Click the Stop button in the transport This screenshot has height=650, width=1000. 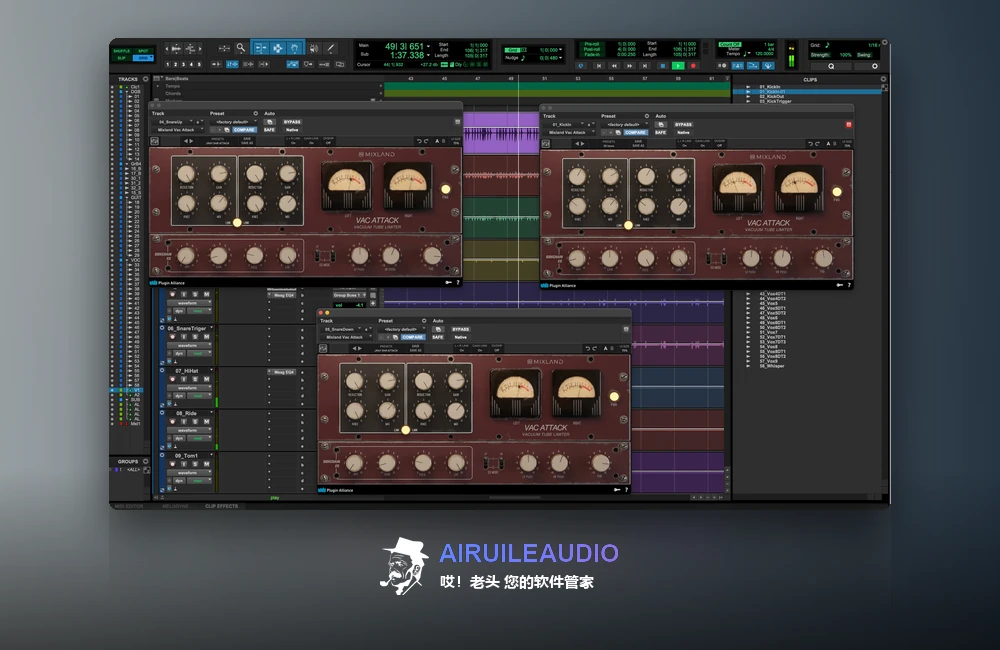click(663, 66)
